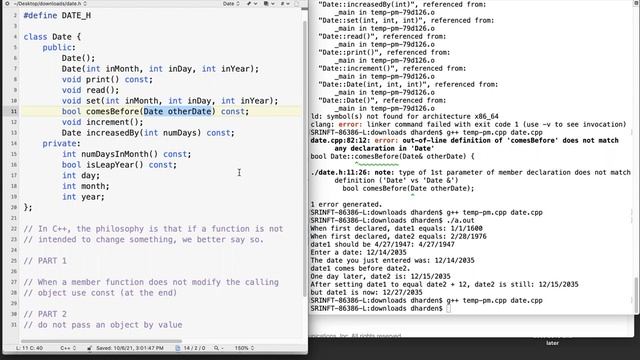Click 'date.cpp:82:12: error' line in Terminal
The width and height of the screenshot is (640, 360).
click(464, 140)
